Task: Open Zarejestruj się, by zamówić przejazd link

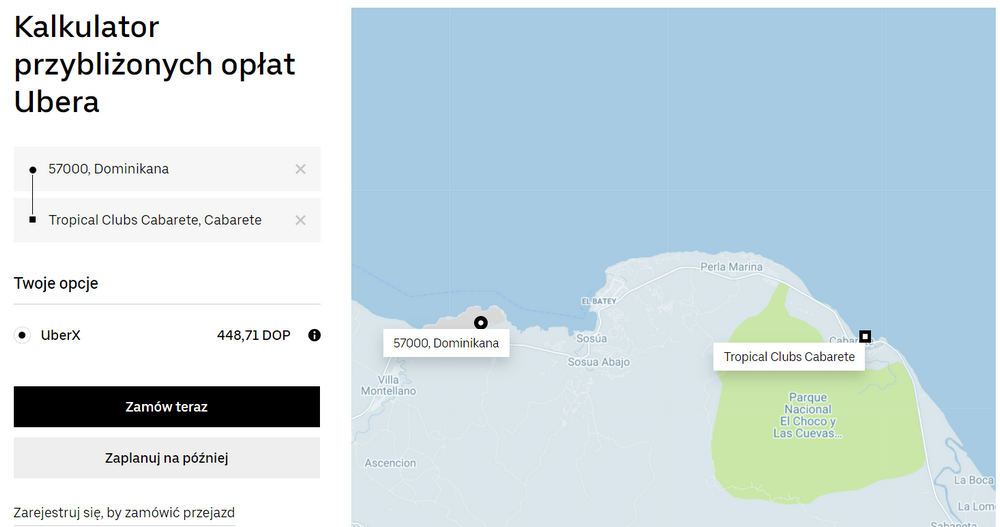Action: (124, 513)
